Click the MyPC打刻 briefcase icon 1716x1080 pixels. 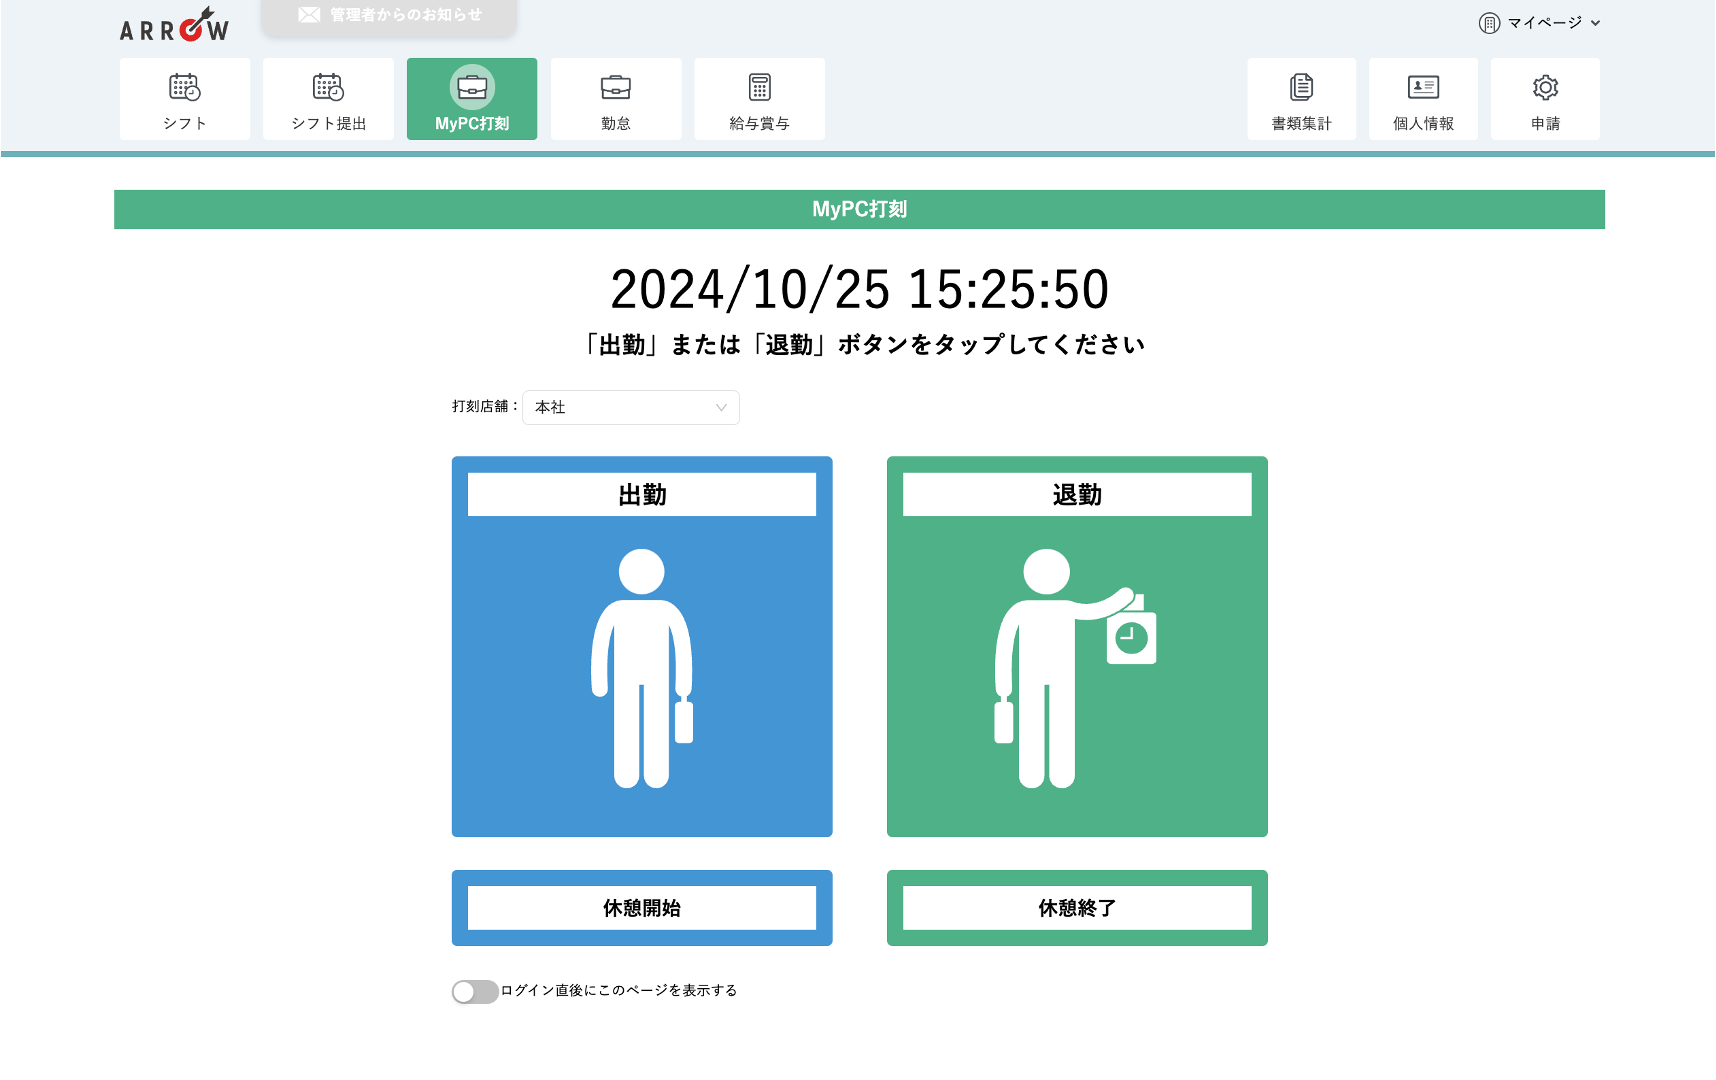point(472,88)
